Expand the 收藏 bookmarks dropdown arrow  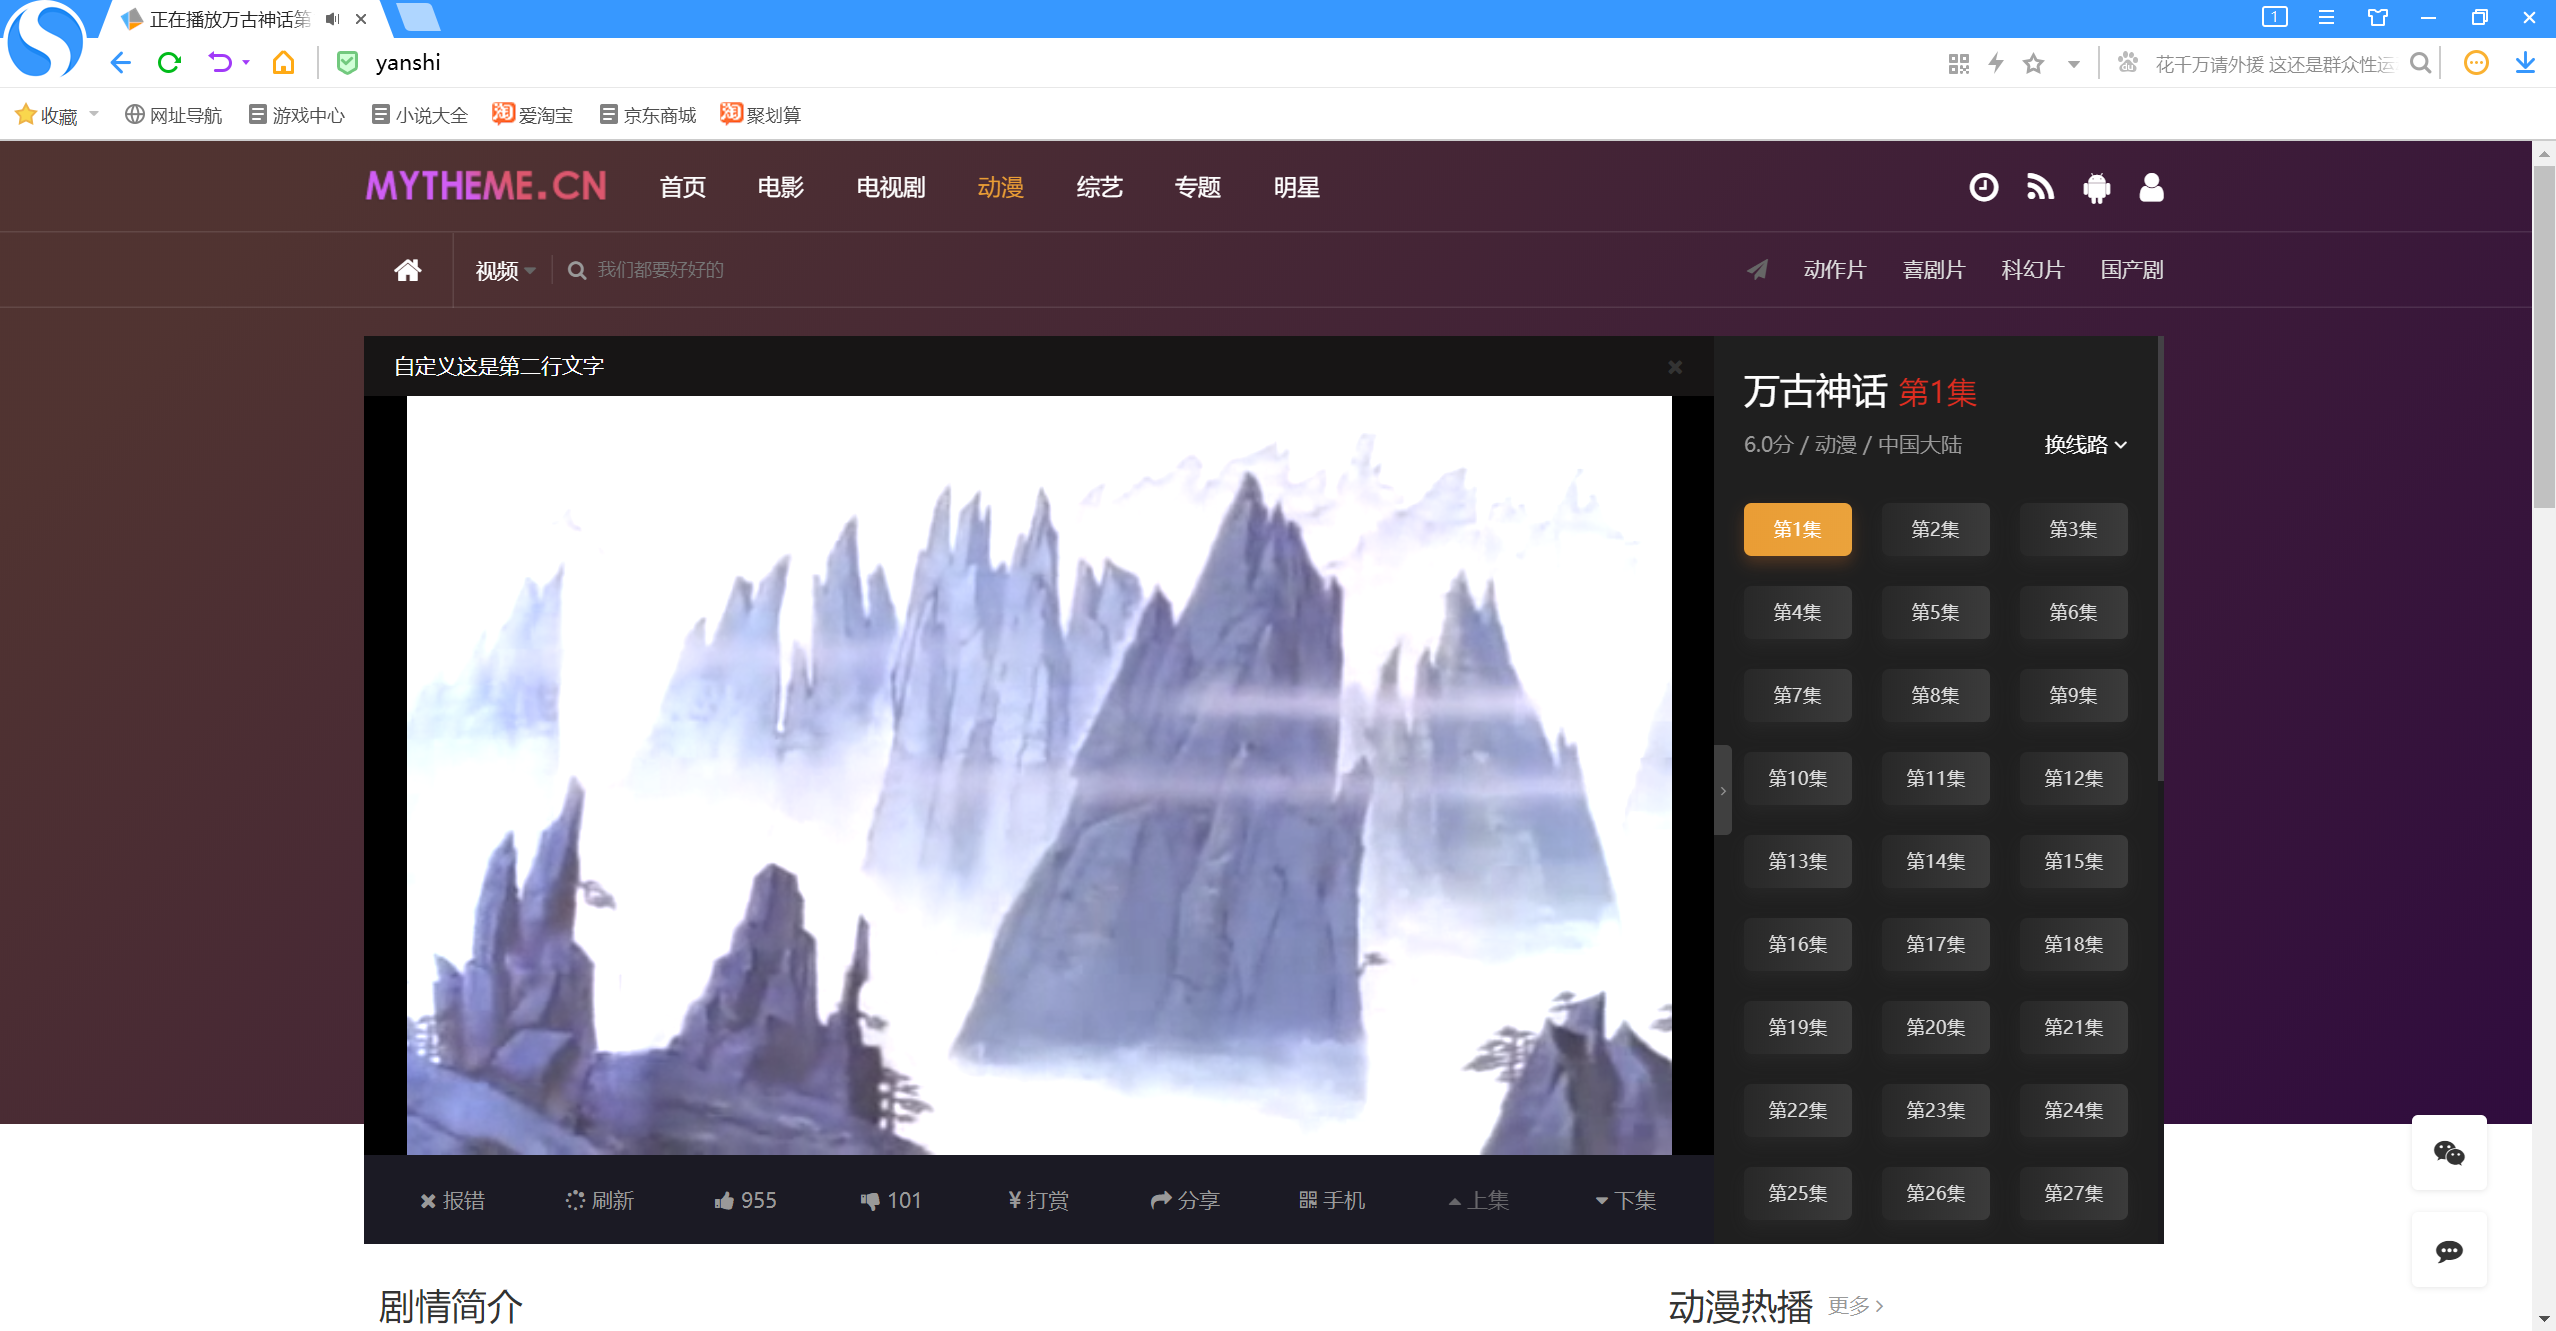(x=94, y=114)
